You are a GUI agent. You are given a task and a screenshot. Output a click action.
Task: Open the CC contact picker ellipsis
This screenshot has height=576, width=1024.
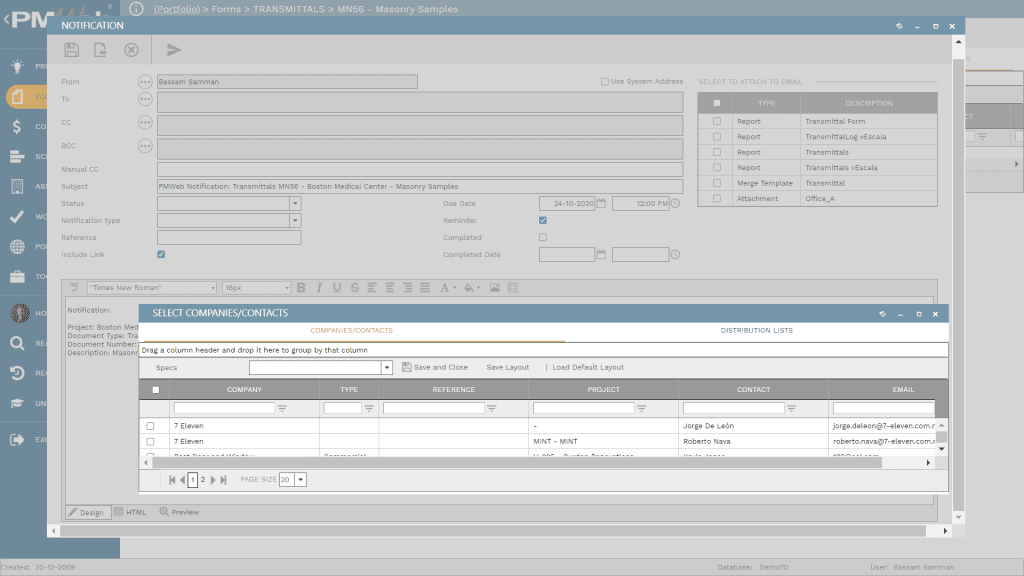point(145,123)
